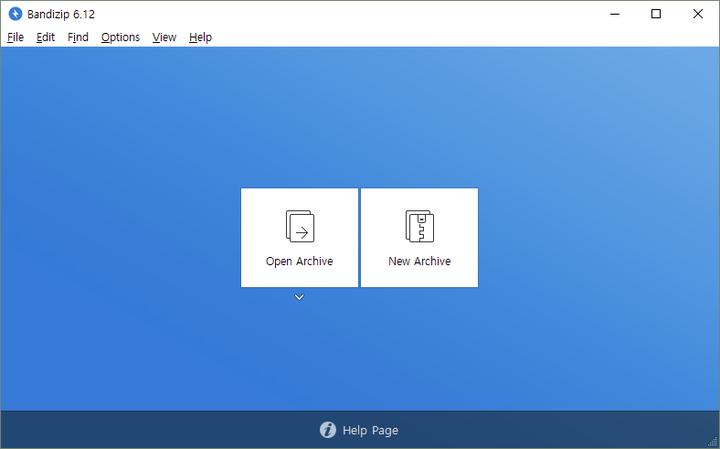Open the File menu
The image size is (720, 449).
pyautogui.click(x=15, y=37)
